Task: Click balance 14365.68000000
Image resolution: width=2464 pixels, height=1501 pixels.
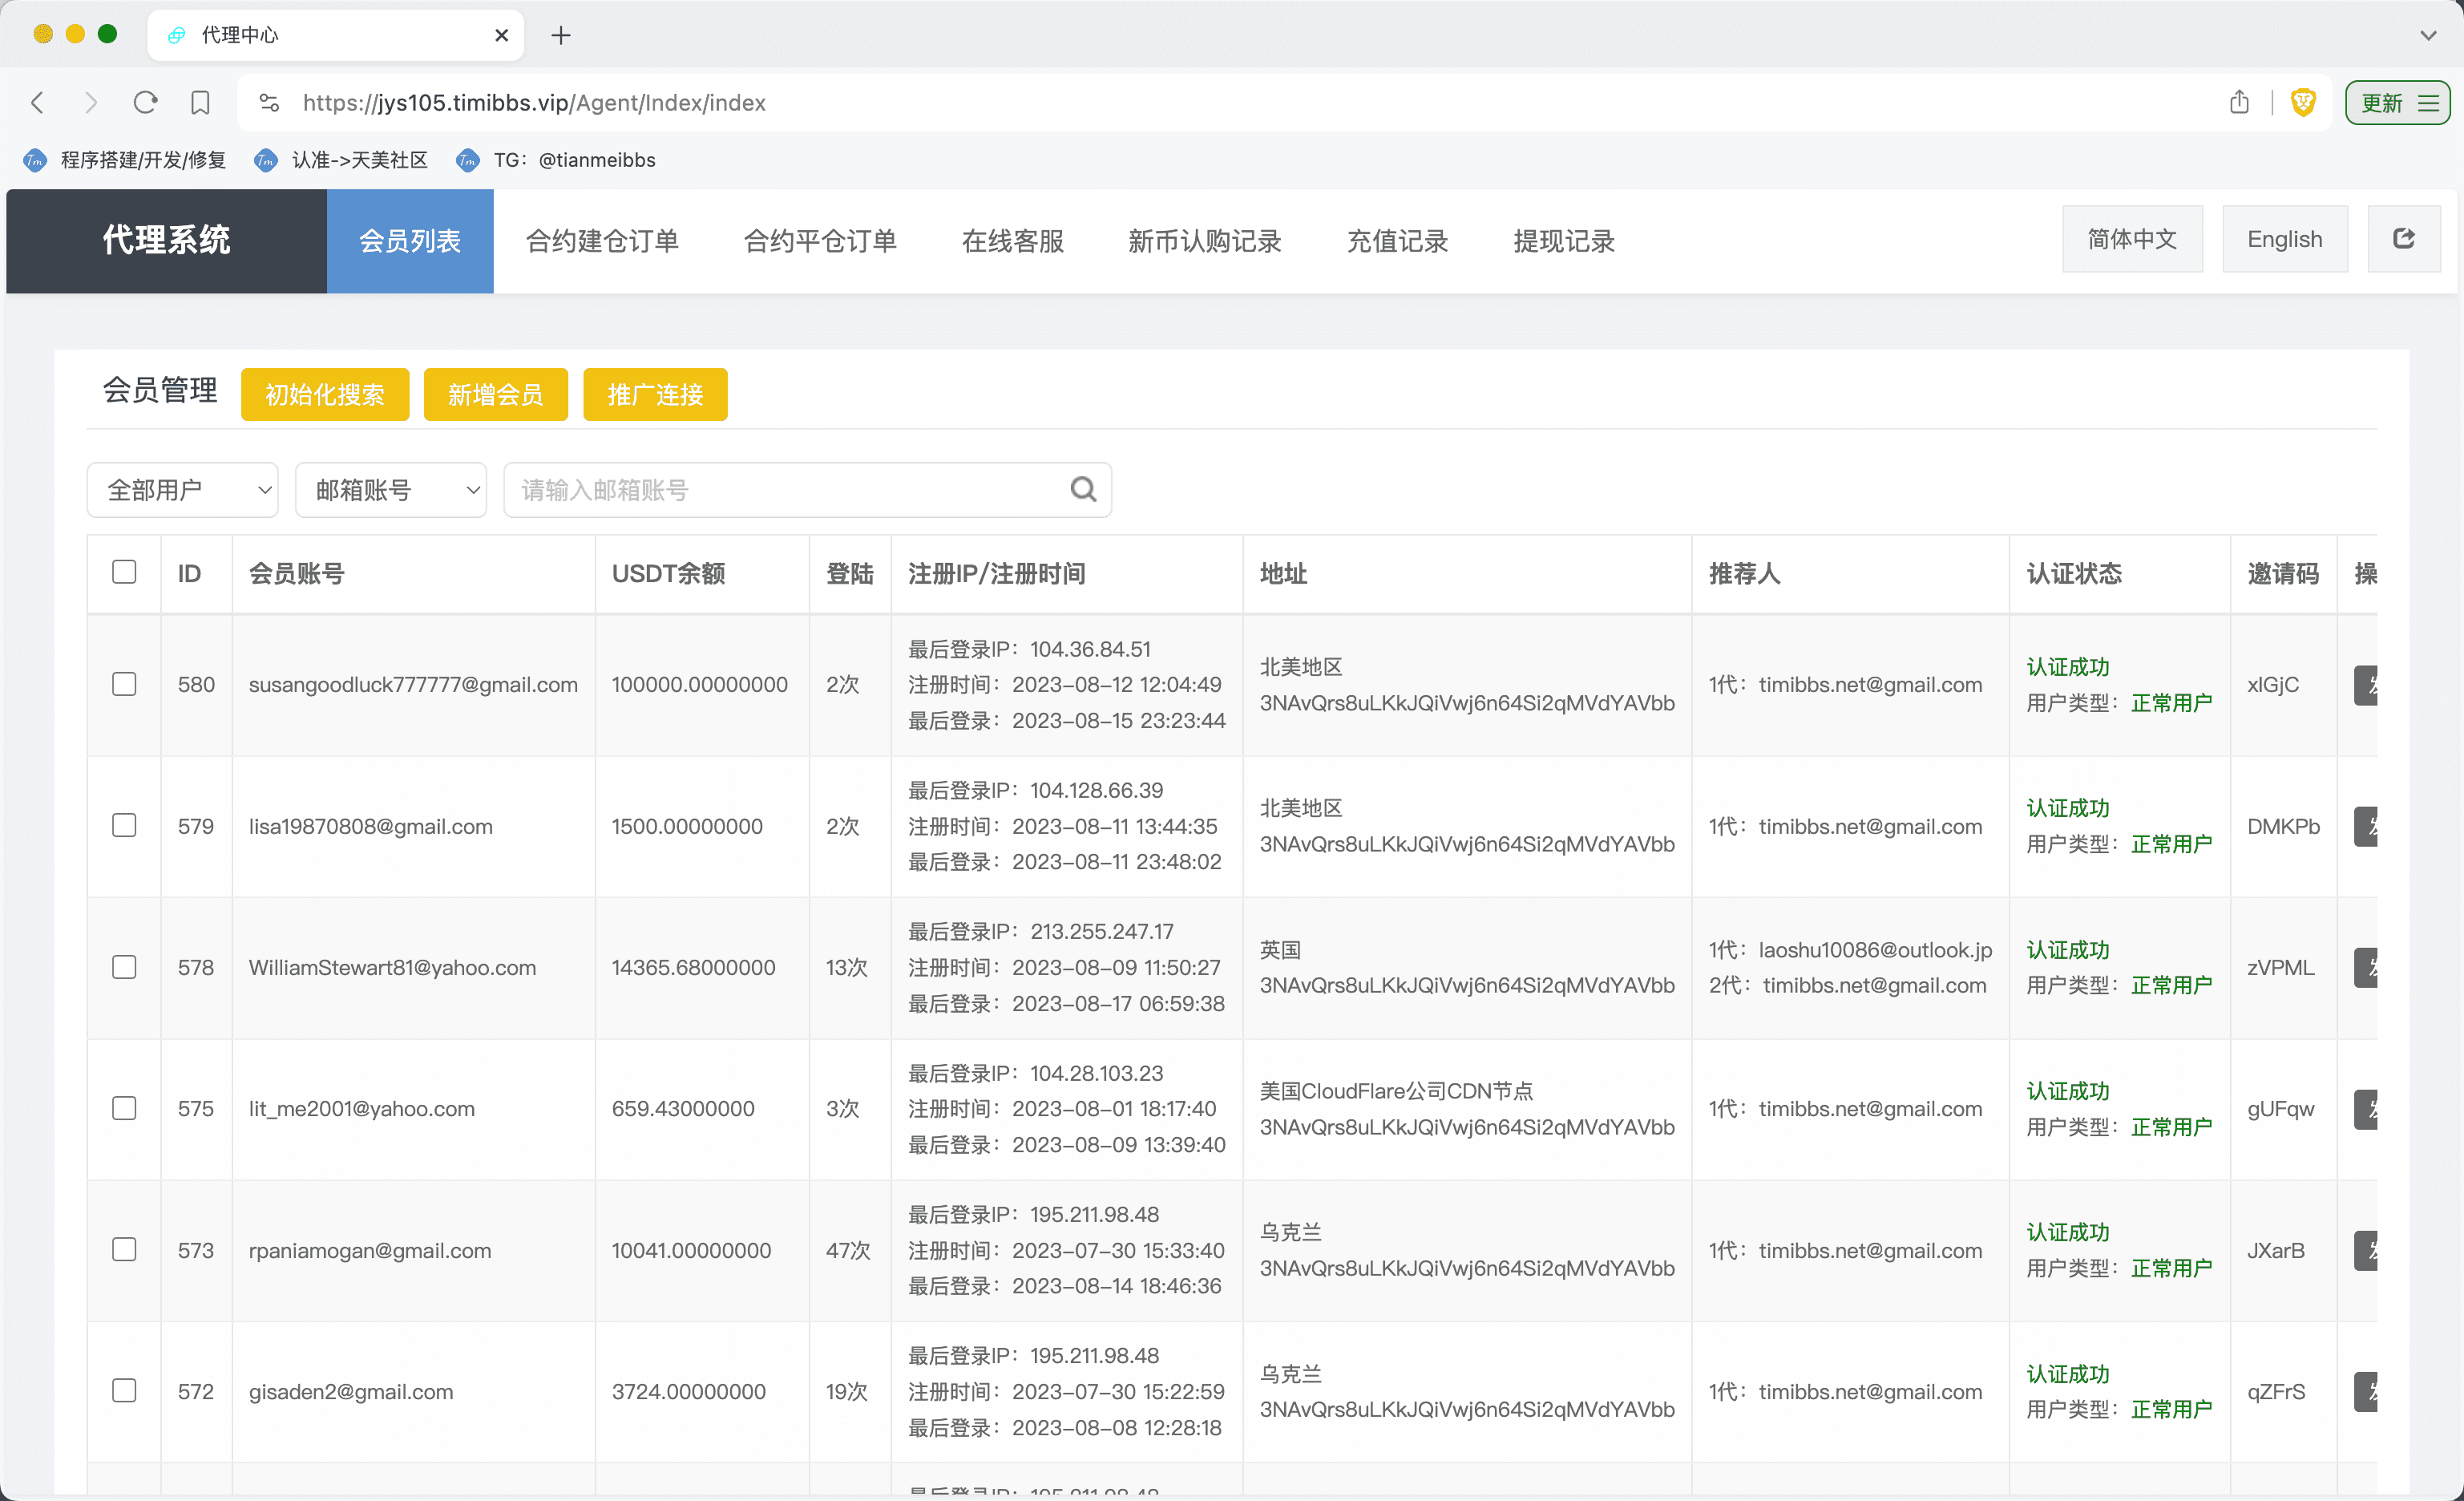Action: (x=693, y=968)
